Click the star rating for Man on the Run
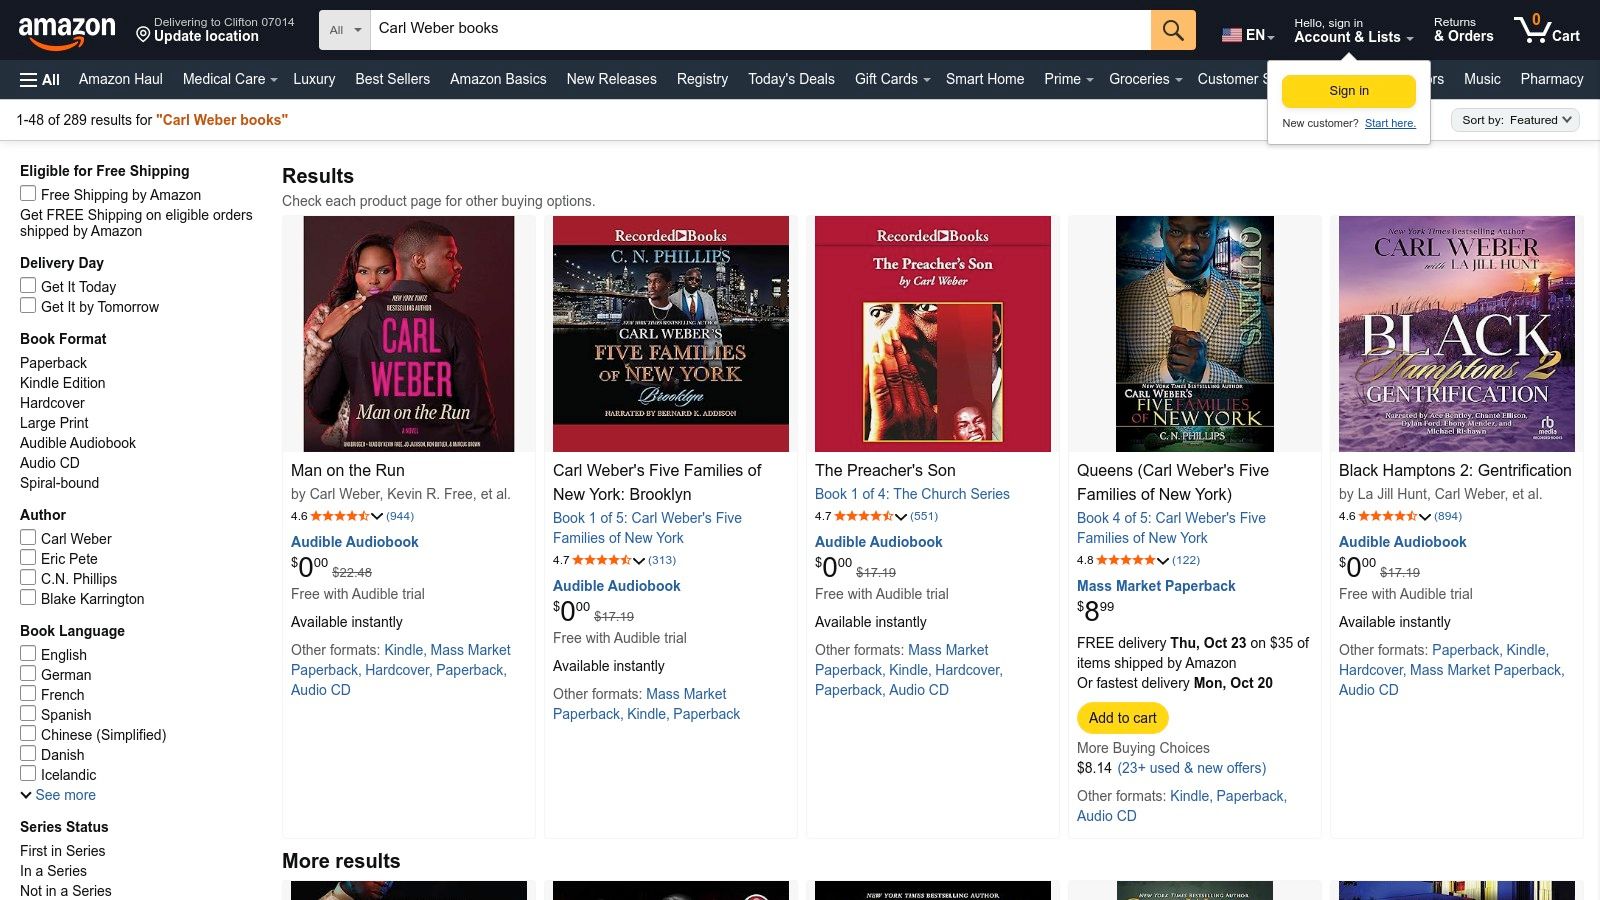 [340, 516]
